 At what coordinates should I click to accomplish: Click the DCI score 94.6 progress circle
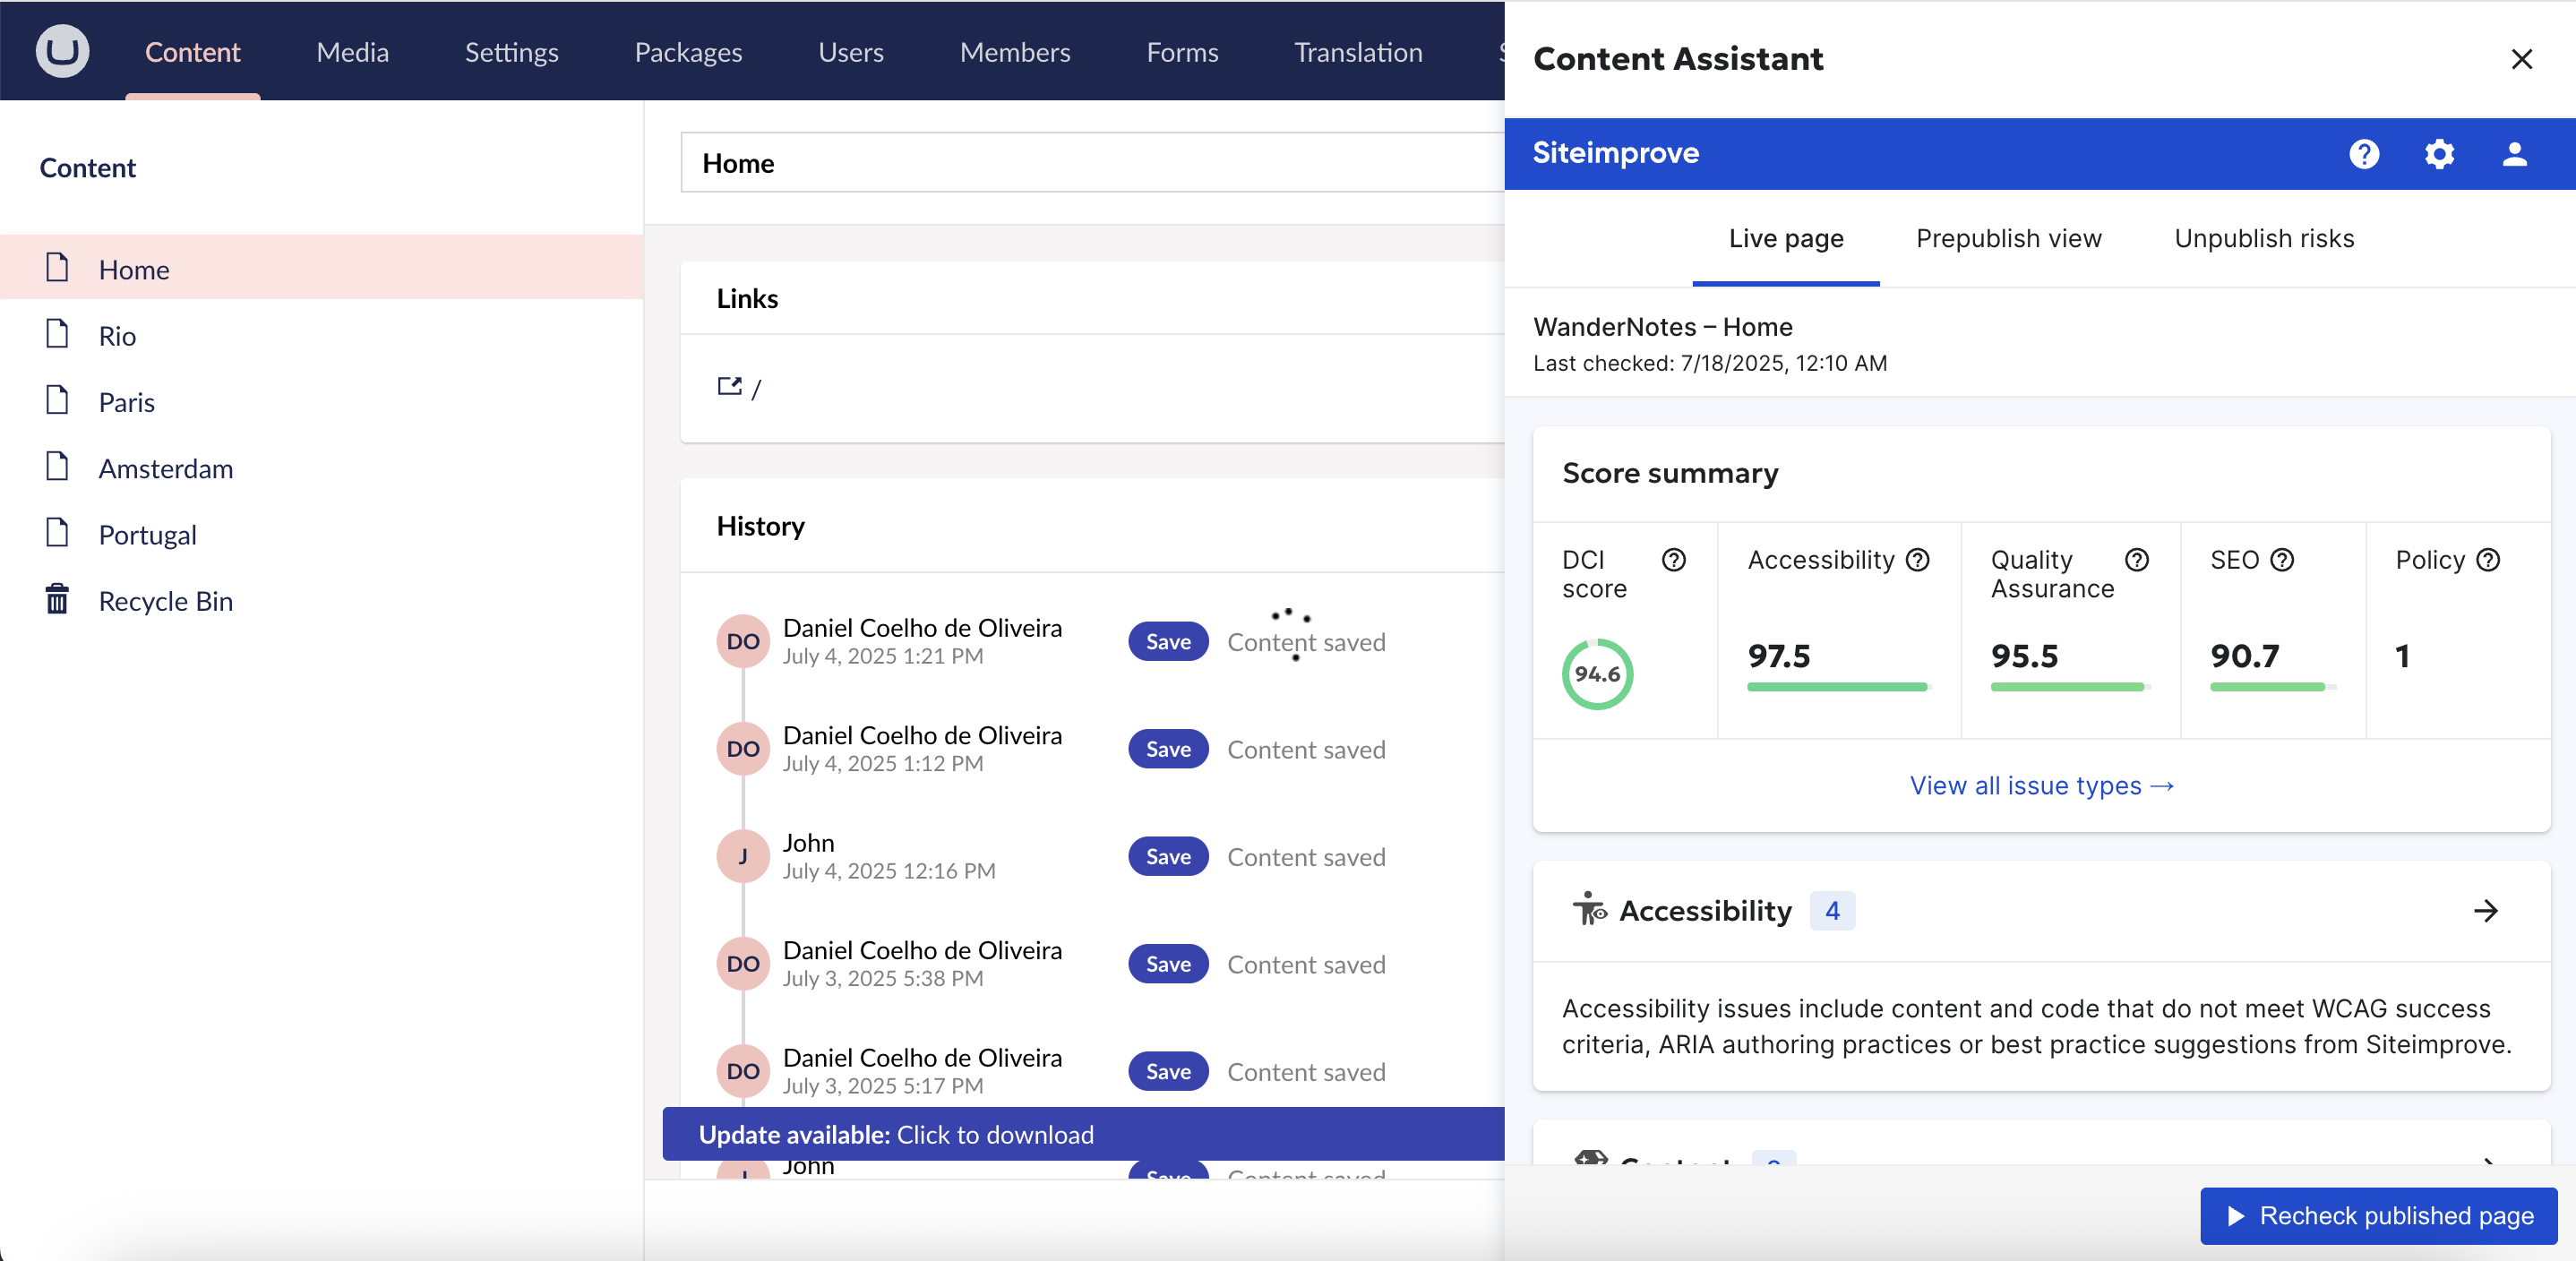(x=1597, y=674)
